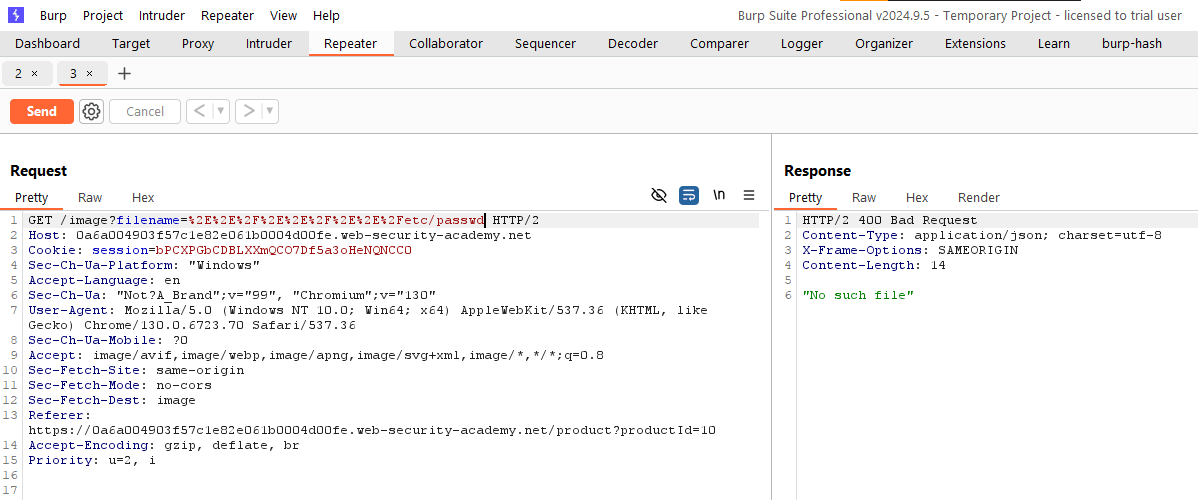Expand back history dropdown arrow
This screenshot has width=1198, height=500.
(220, 111)
